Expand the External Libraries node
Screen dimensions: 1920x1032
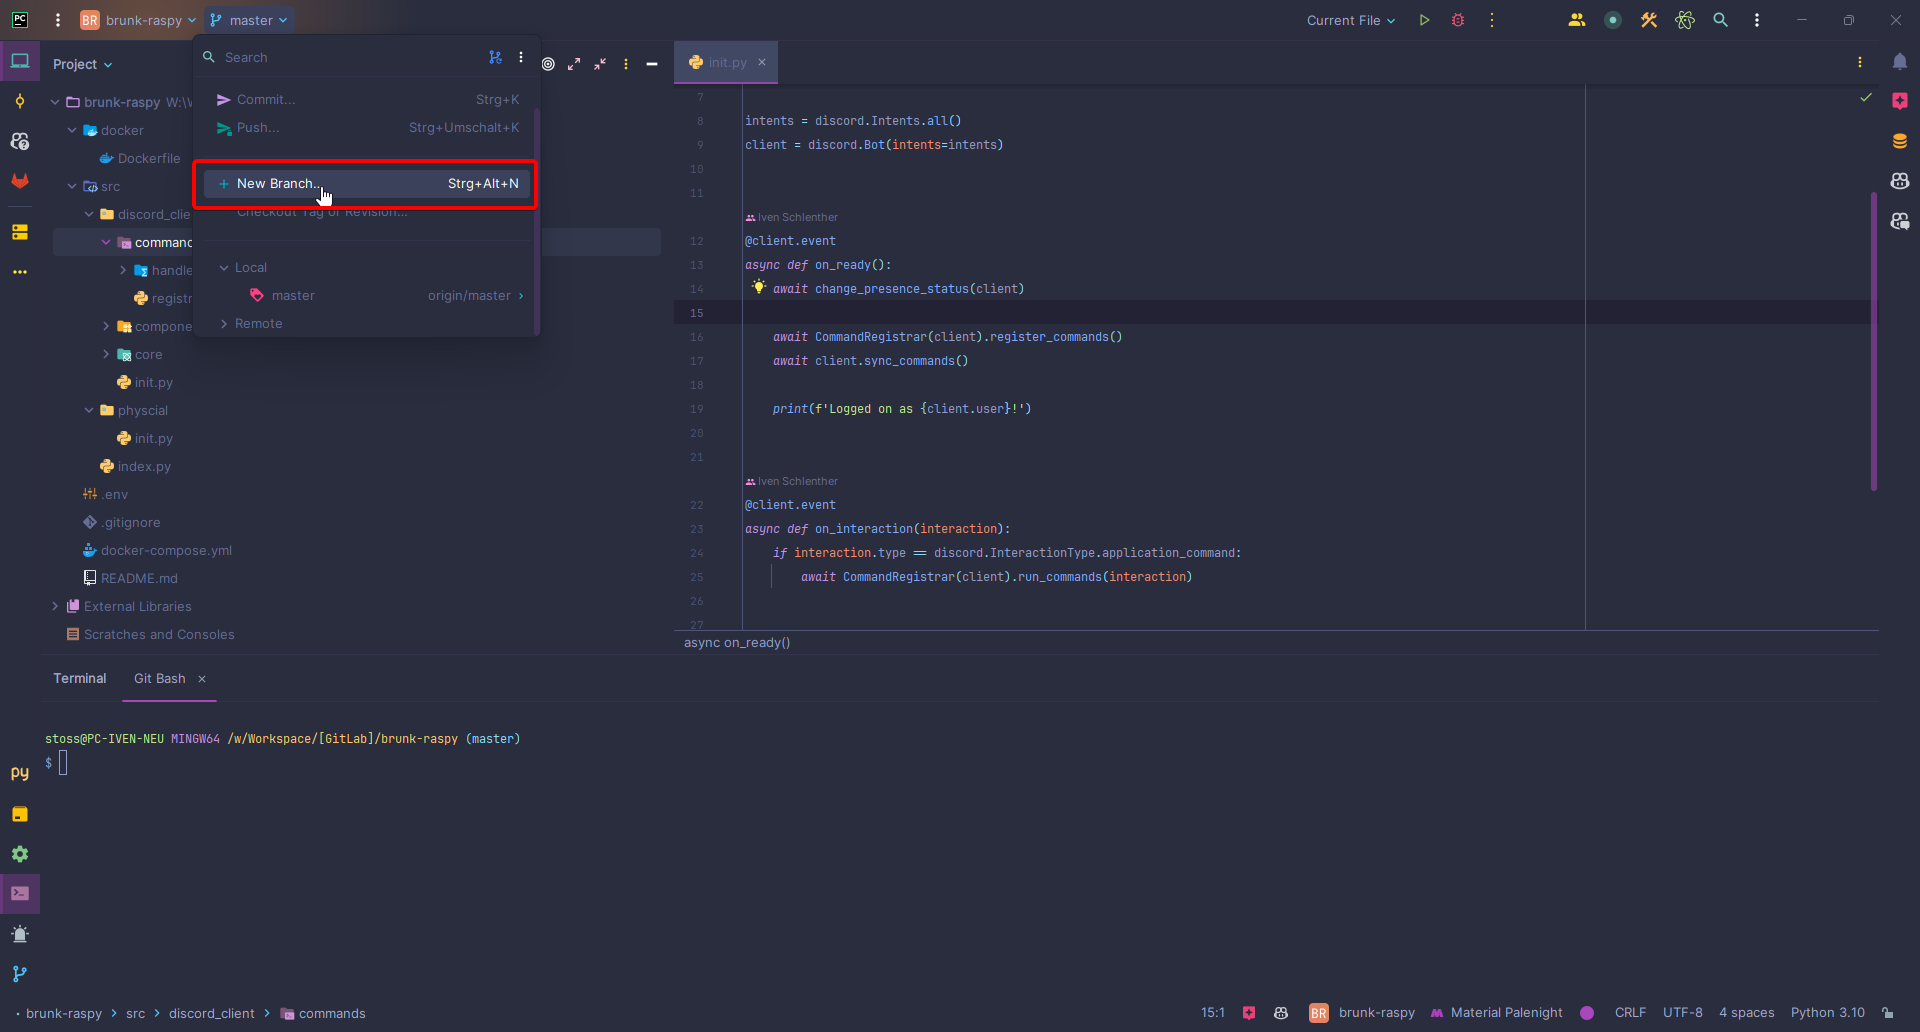tap(55, 606)
